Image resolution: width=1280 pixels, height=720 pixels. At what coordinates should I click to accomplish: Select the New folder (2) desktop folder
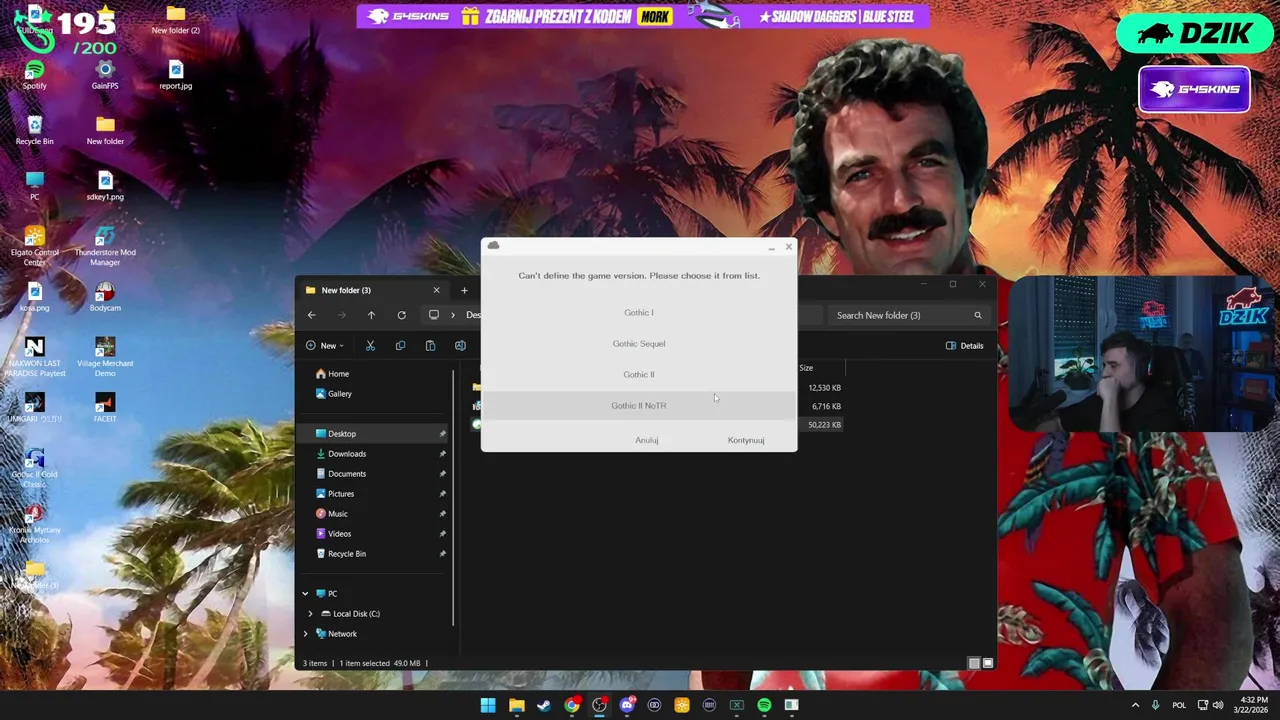(x=176, y=19)
